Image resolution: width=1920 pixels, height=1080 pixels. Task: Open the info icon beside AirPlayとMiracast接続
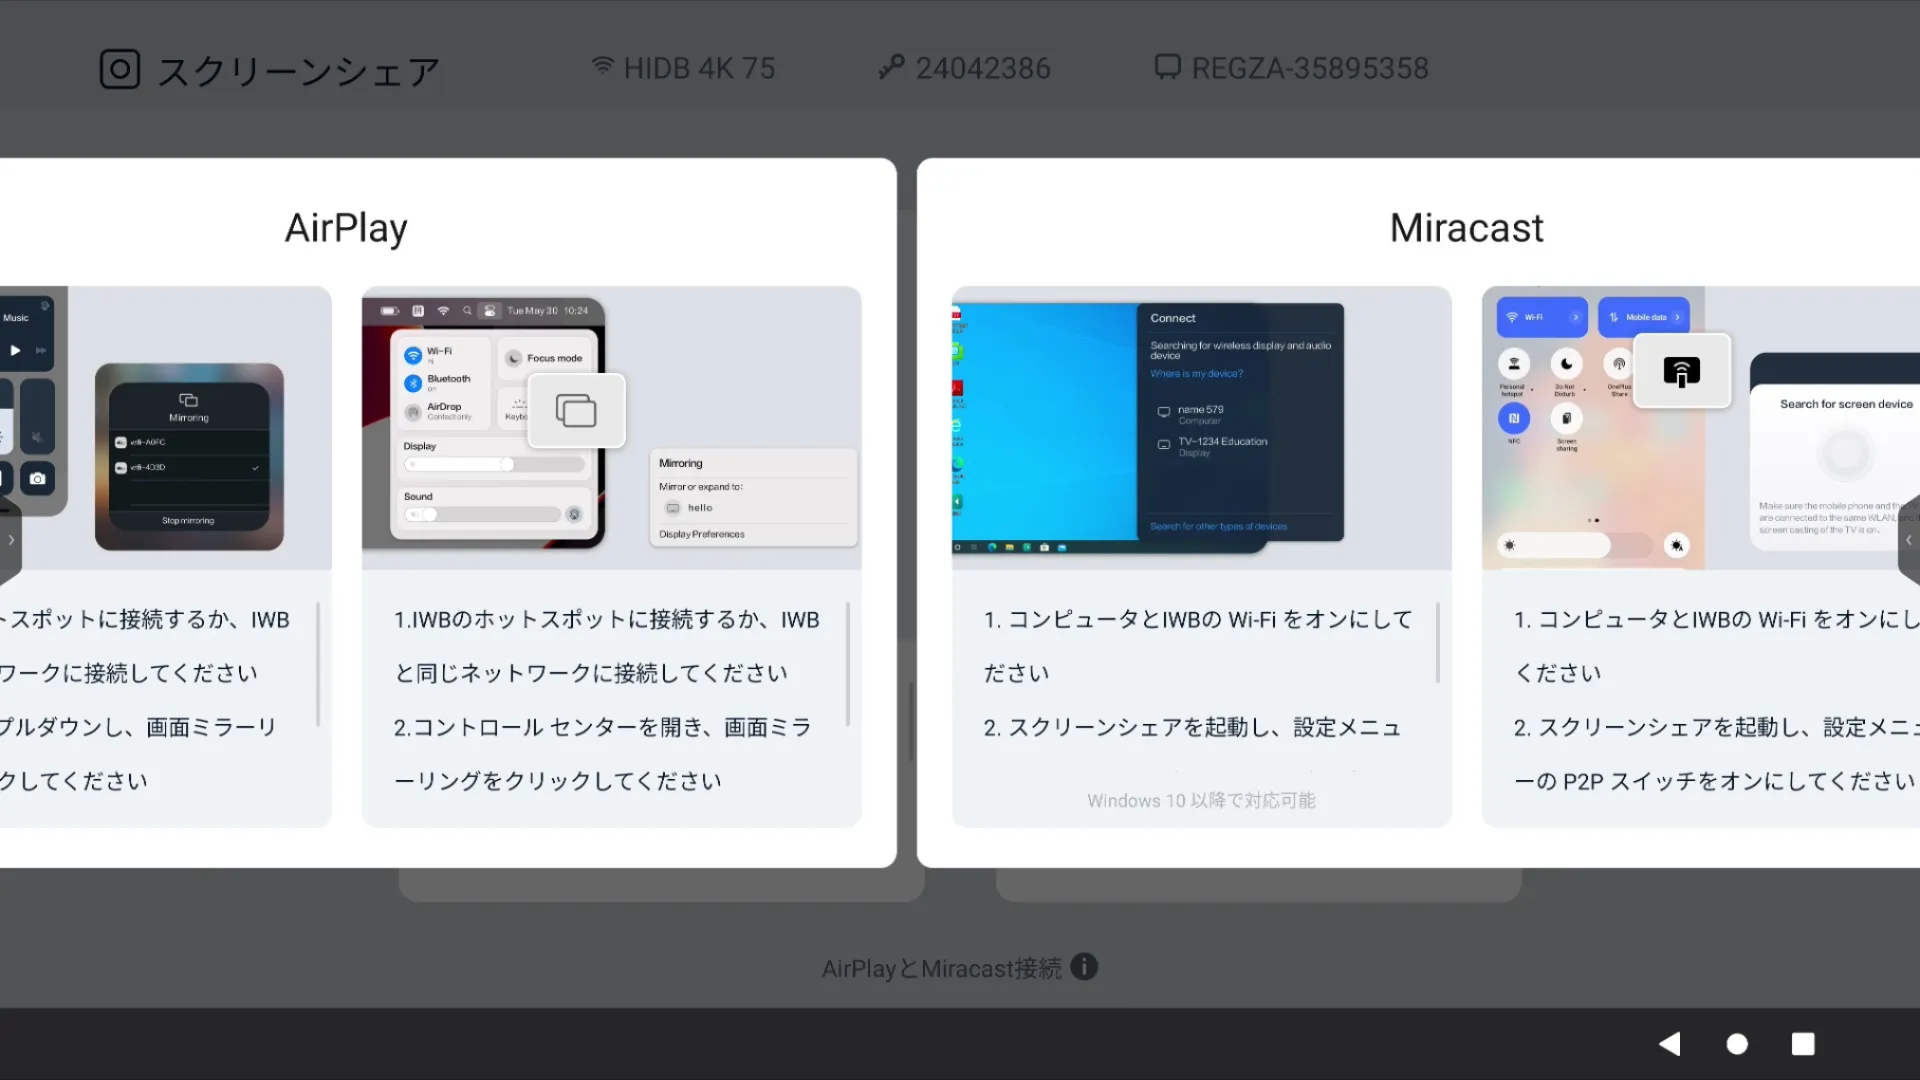[1084, 967]
